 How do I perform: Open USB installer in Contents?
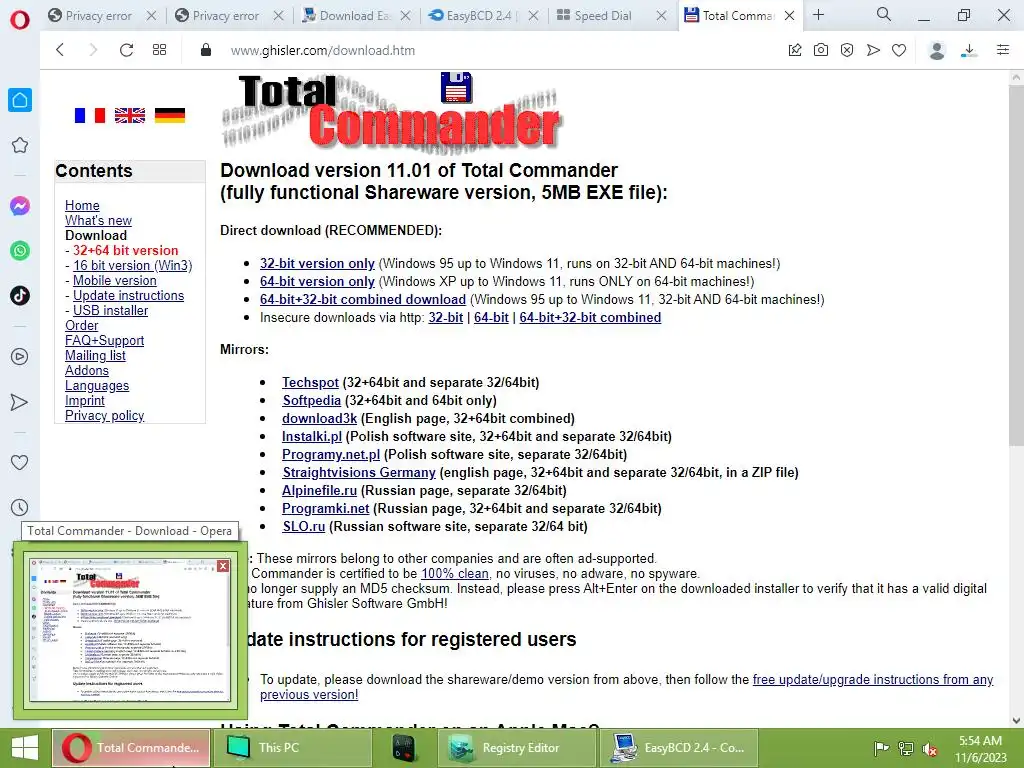(110, 310)
